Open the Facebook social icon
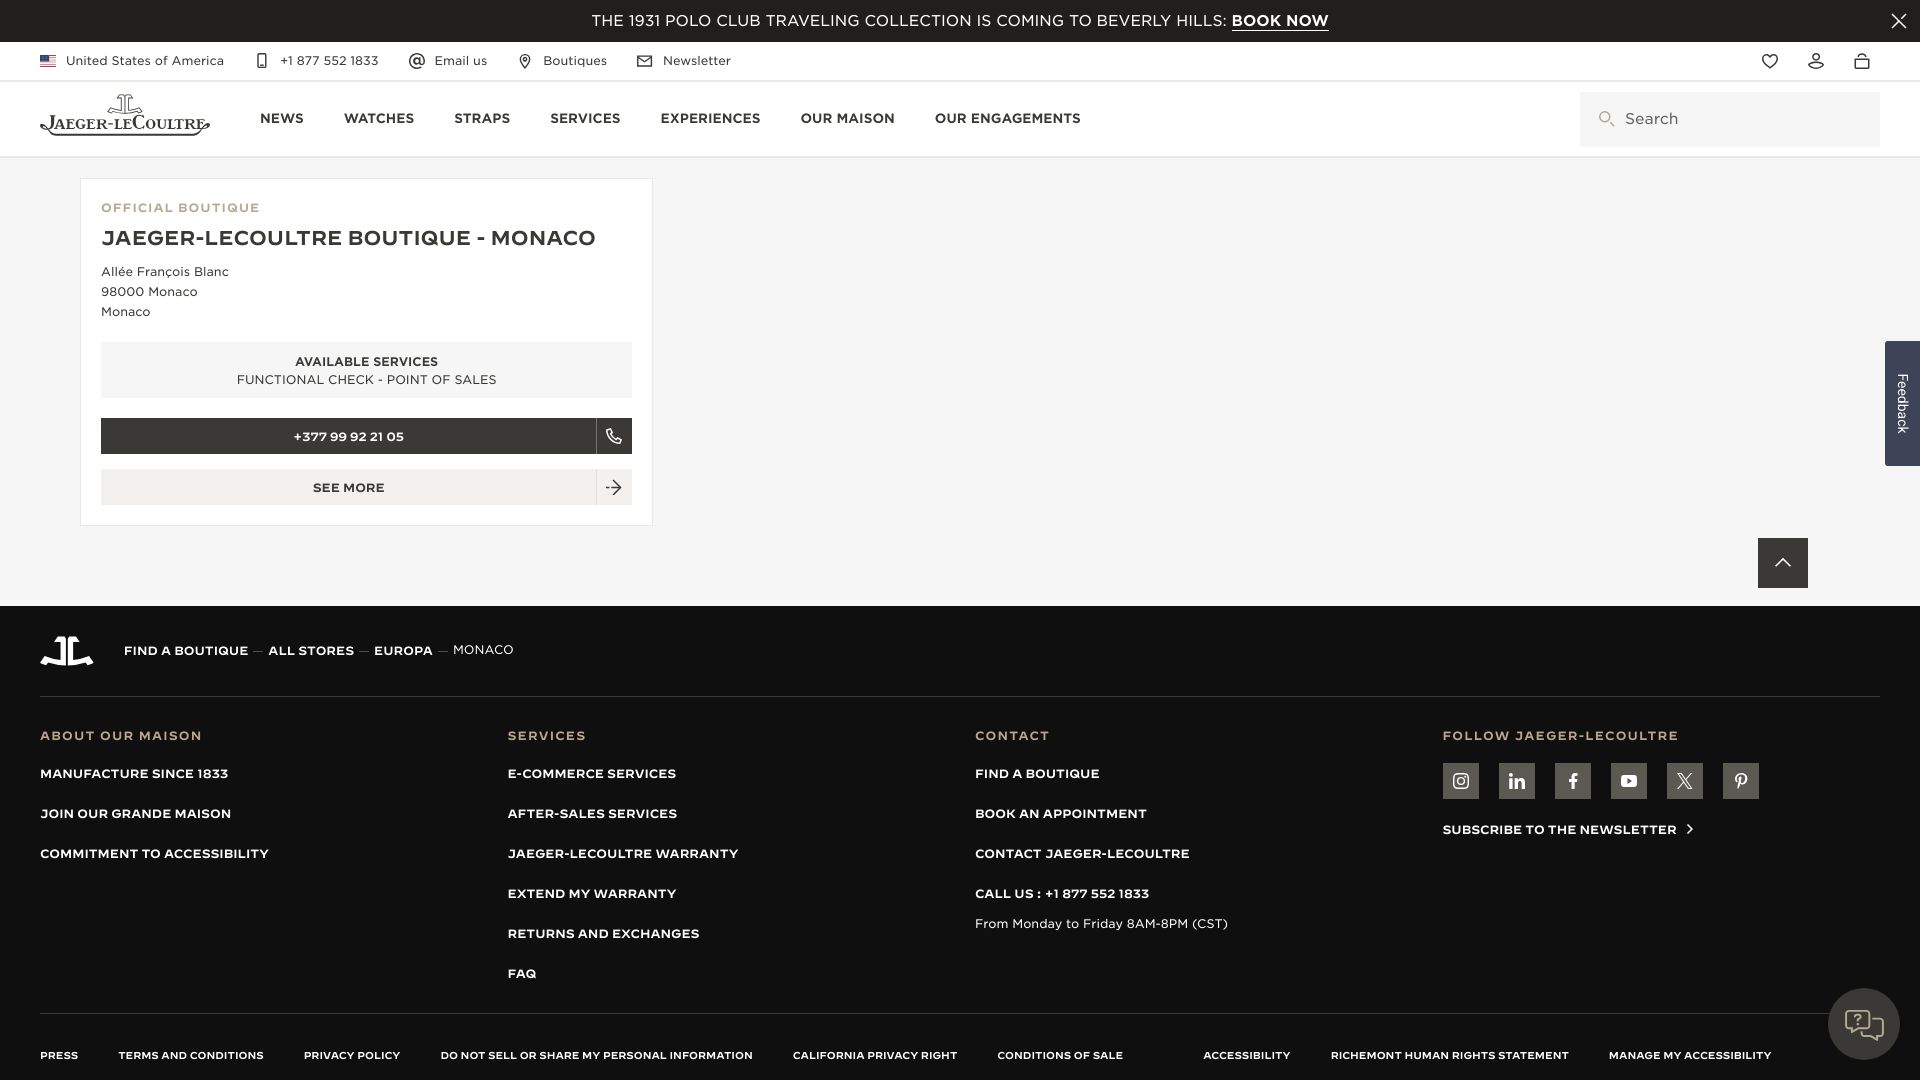The width and height of the screenshot is (1920, 1080). click(x=1573, y=781)
